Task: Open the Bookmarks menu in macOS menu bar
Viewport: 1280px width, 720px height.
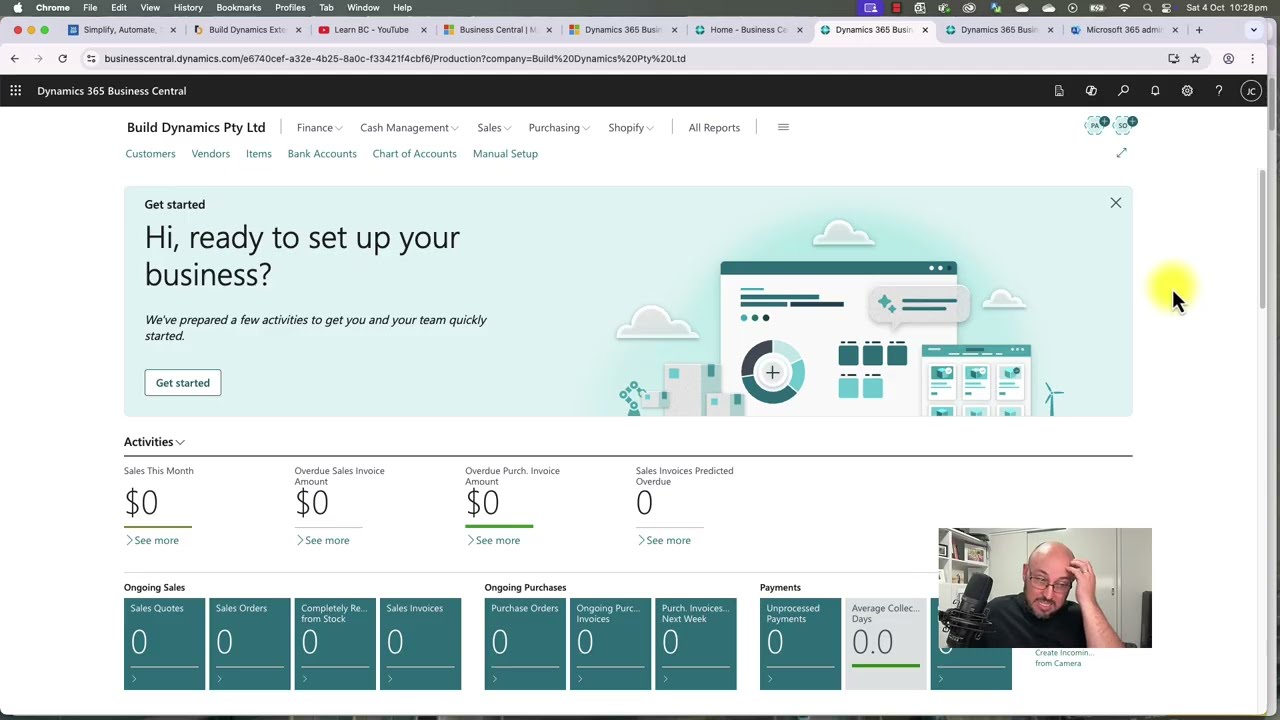Action: tap(239, 8)
